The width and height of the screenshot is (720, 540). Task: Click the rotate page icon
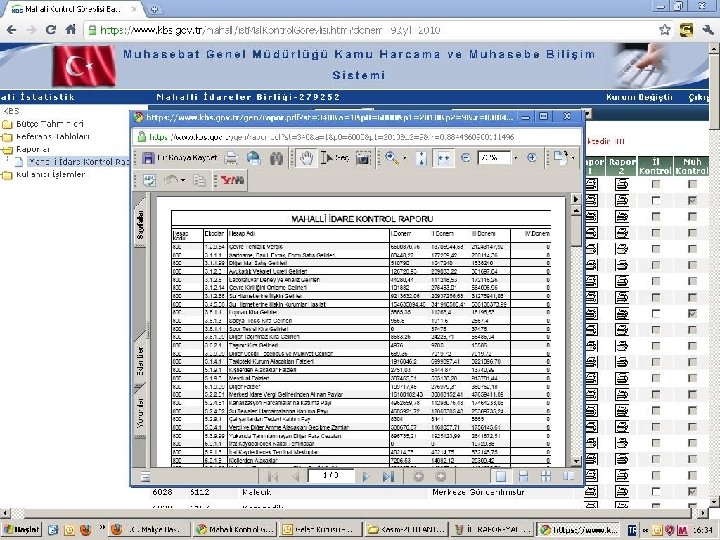click(x=560, y=158)
